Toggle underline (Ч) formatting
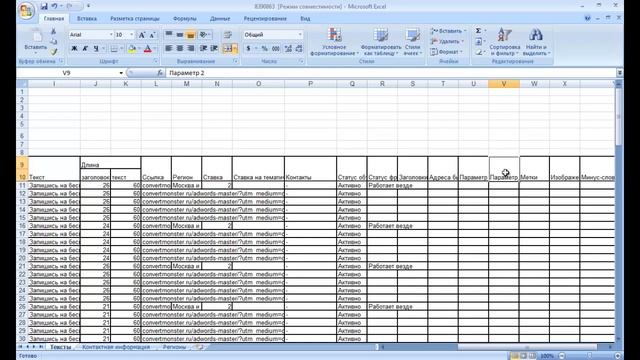 (x=96, y=49)
